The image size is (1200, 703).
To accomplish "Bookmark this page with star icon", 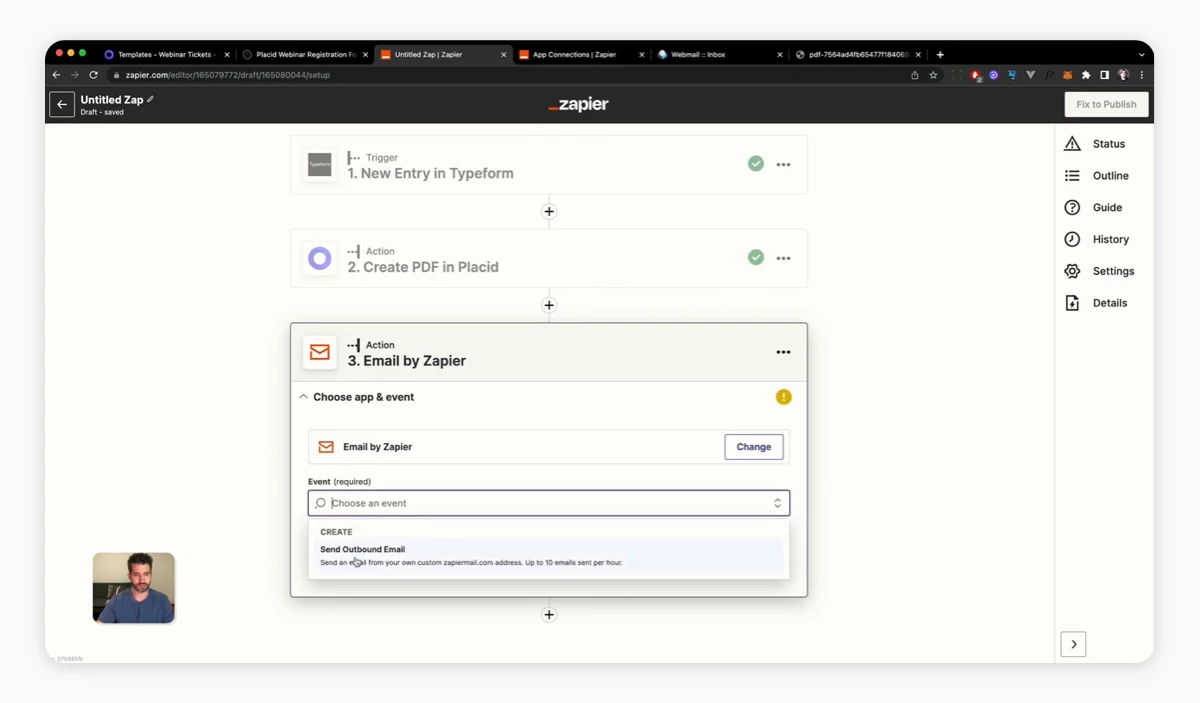I will (933, 75).
